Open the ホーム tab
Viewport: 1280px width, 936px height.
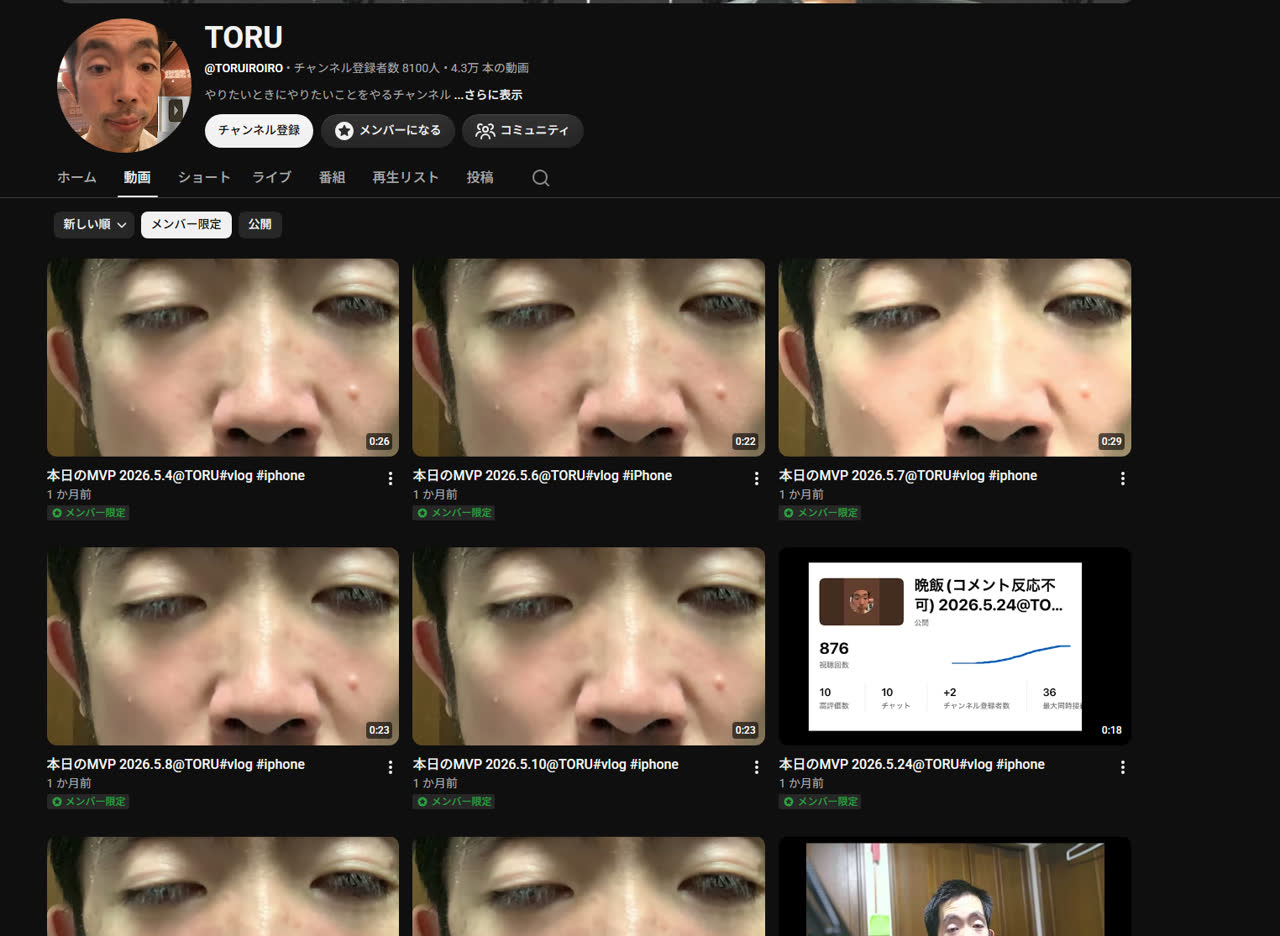click(x=77, y=177)
